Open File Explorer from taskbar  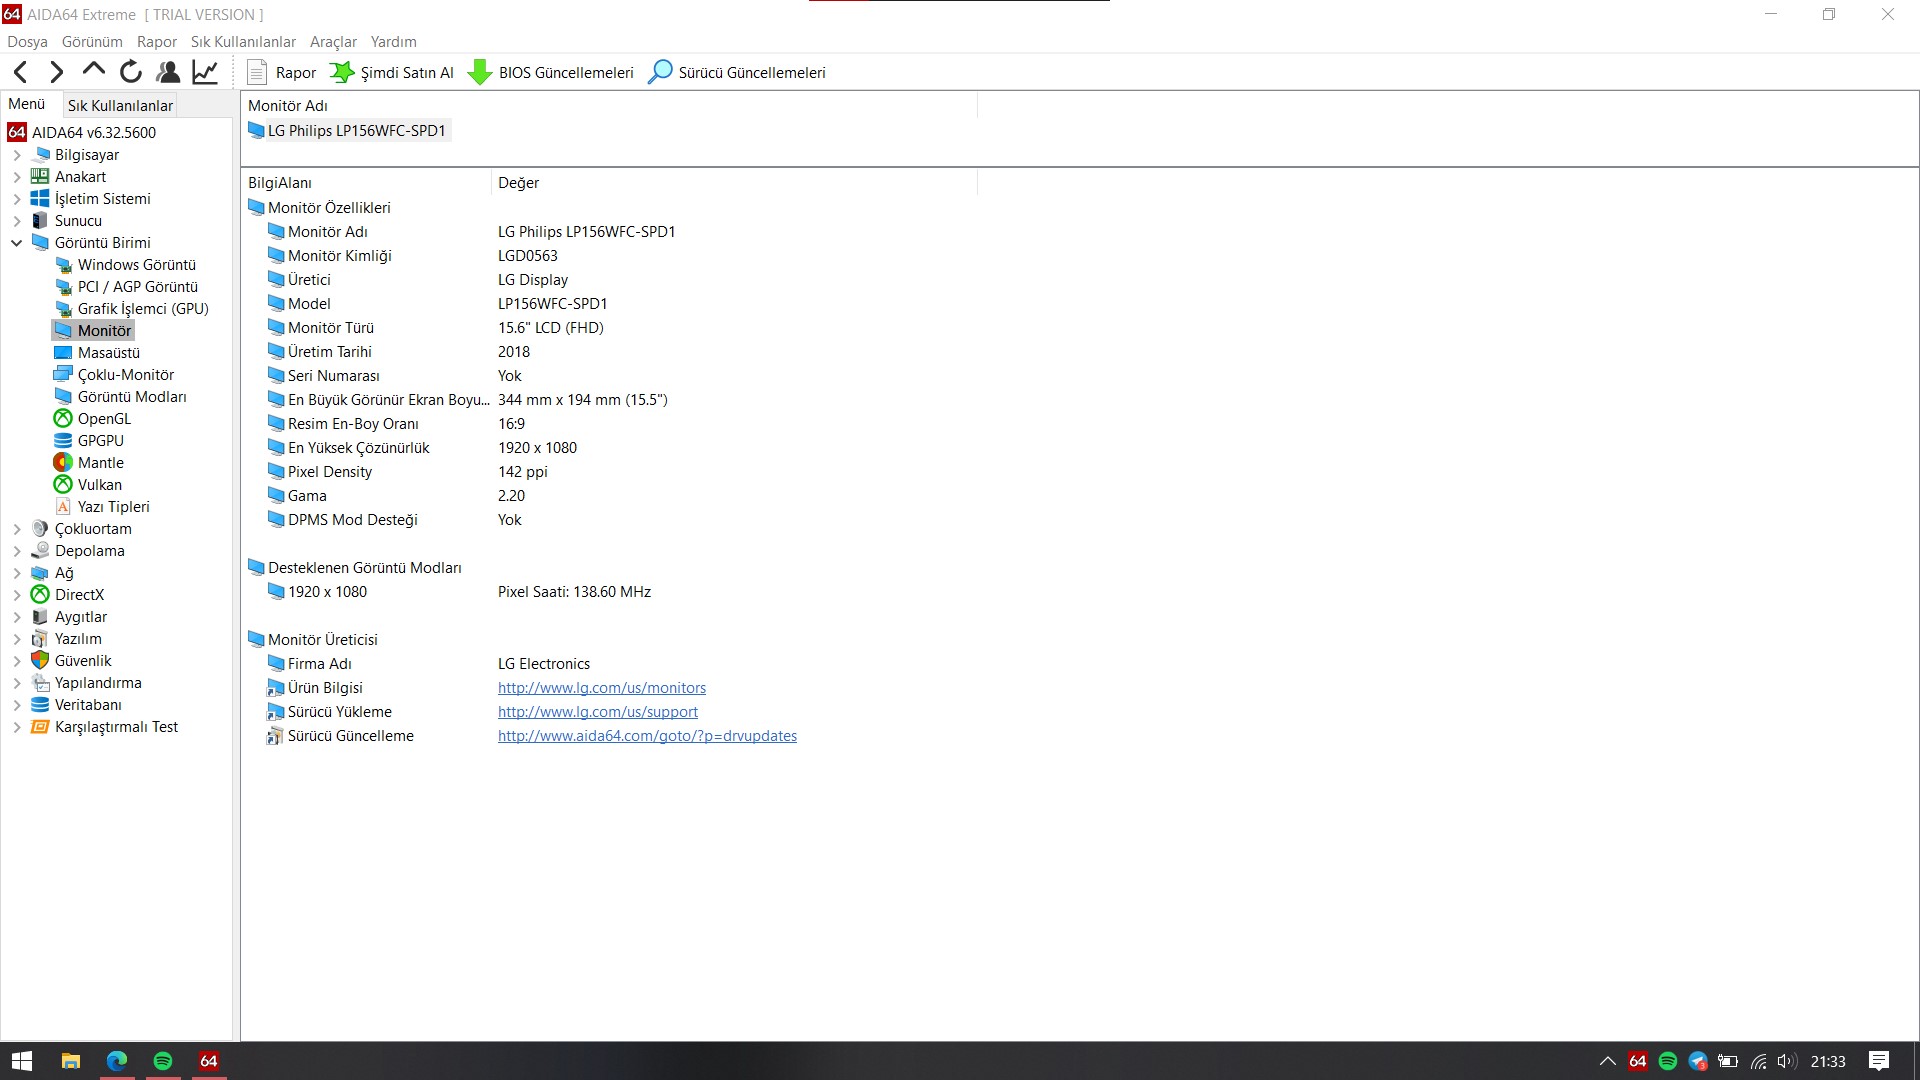(70, 1061)
